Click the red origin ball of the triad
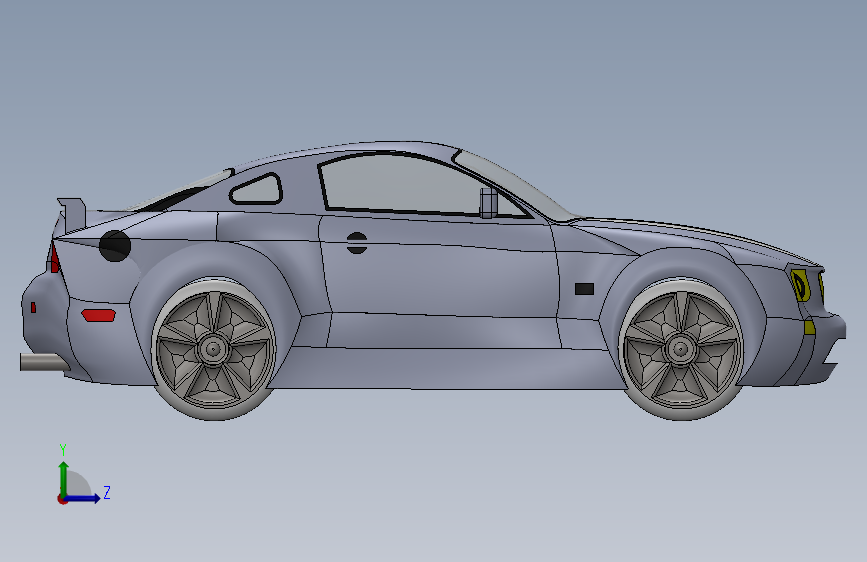 62,499
